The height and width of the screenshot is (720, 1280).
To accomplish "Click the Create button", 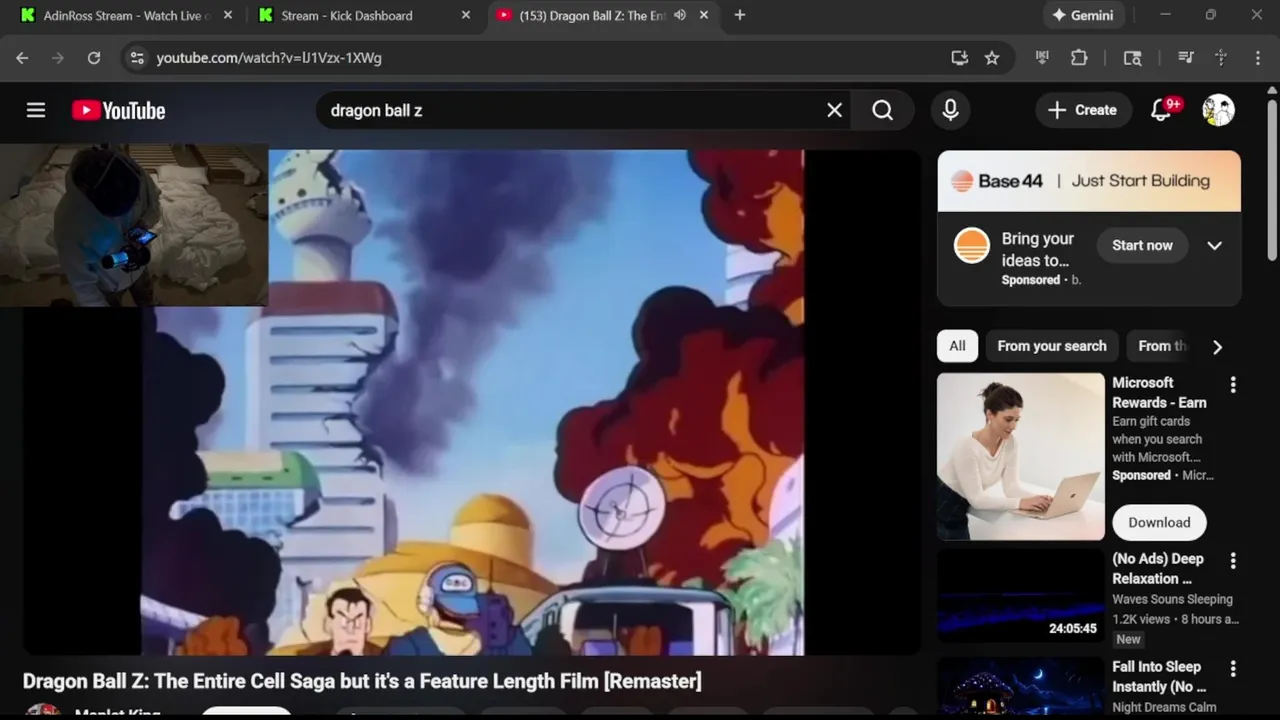I will 1082,110.
